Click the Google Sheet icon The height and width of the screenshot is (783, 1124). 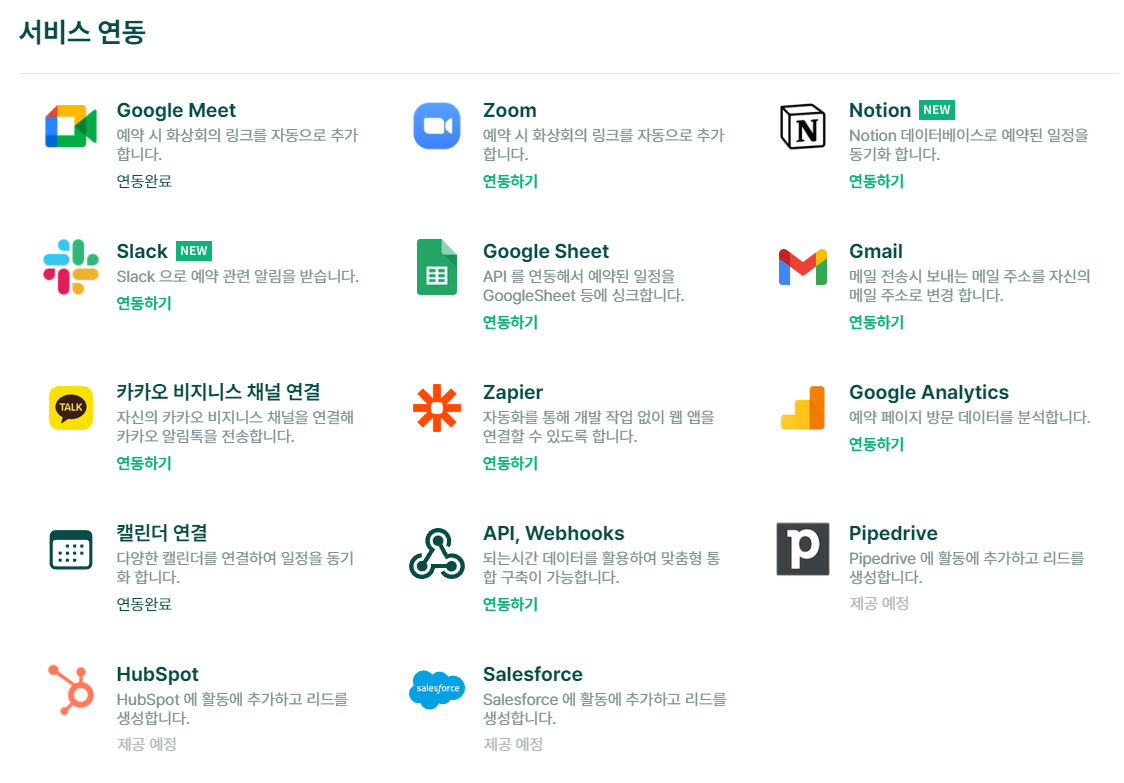437,267
